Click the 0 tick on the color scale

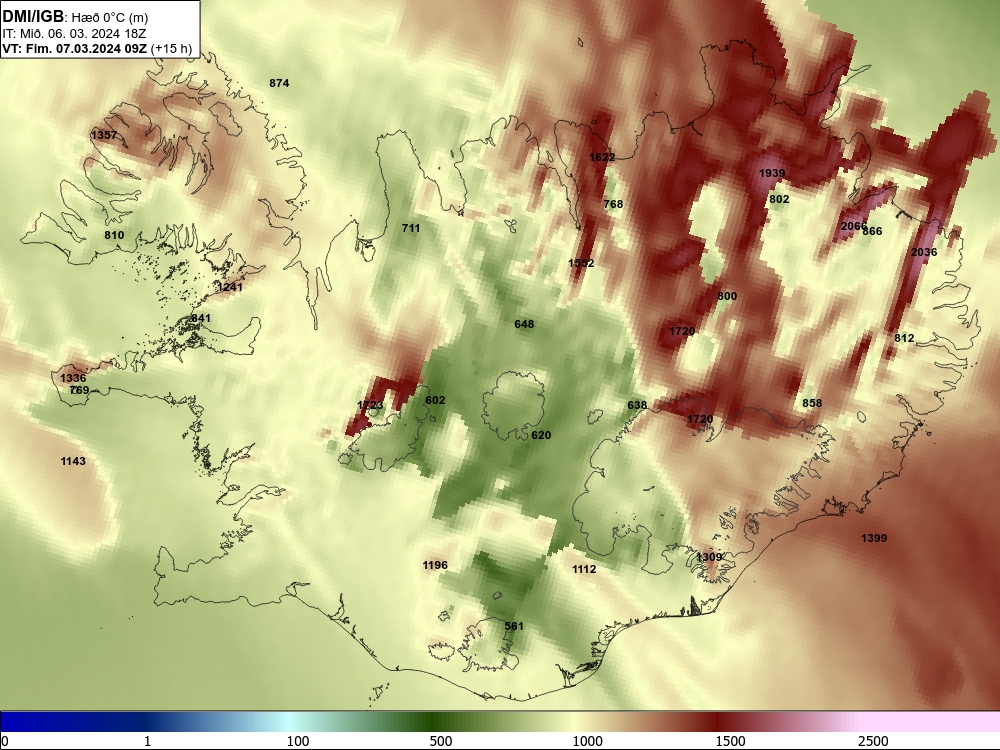[5, 741]
